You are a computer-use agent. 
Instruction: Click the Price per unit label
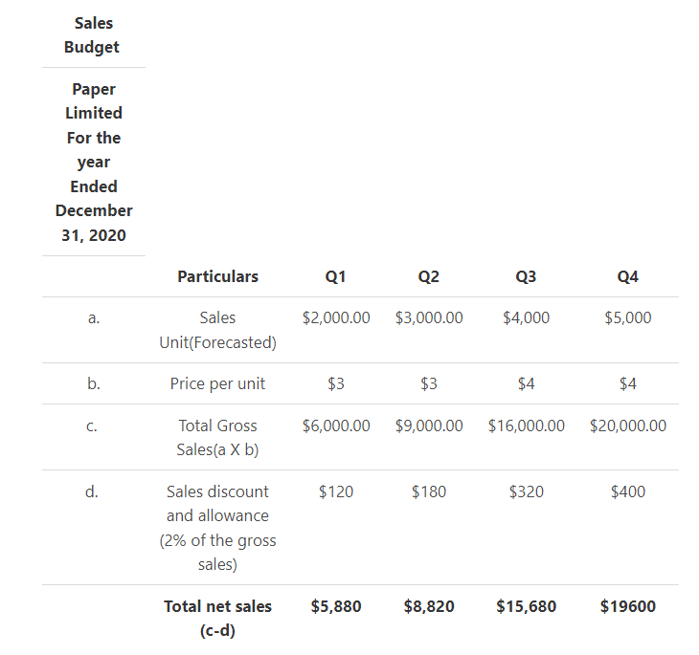[217, 384]
